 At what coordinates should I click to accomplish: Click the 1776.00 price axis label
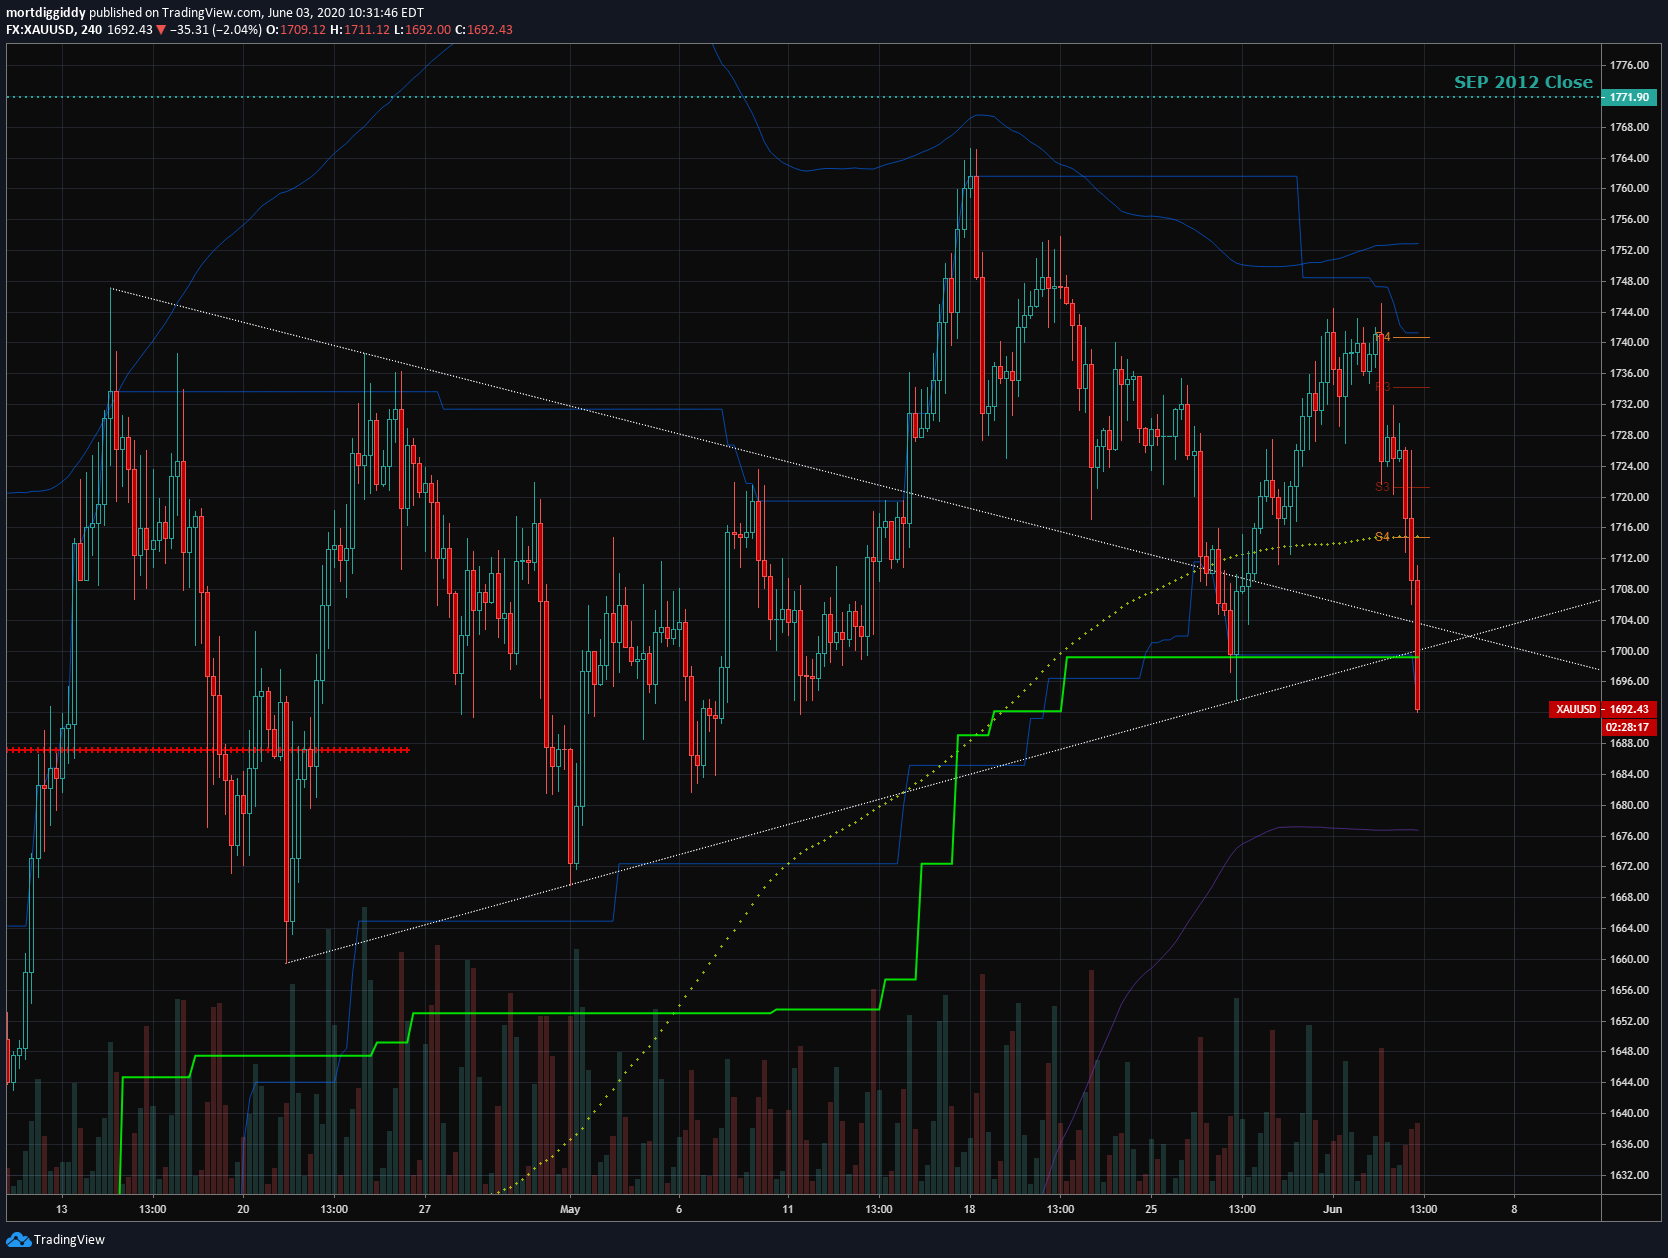(1629, 65)
